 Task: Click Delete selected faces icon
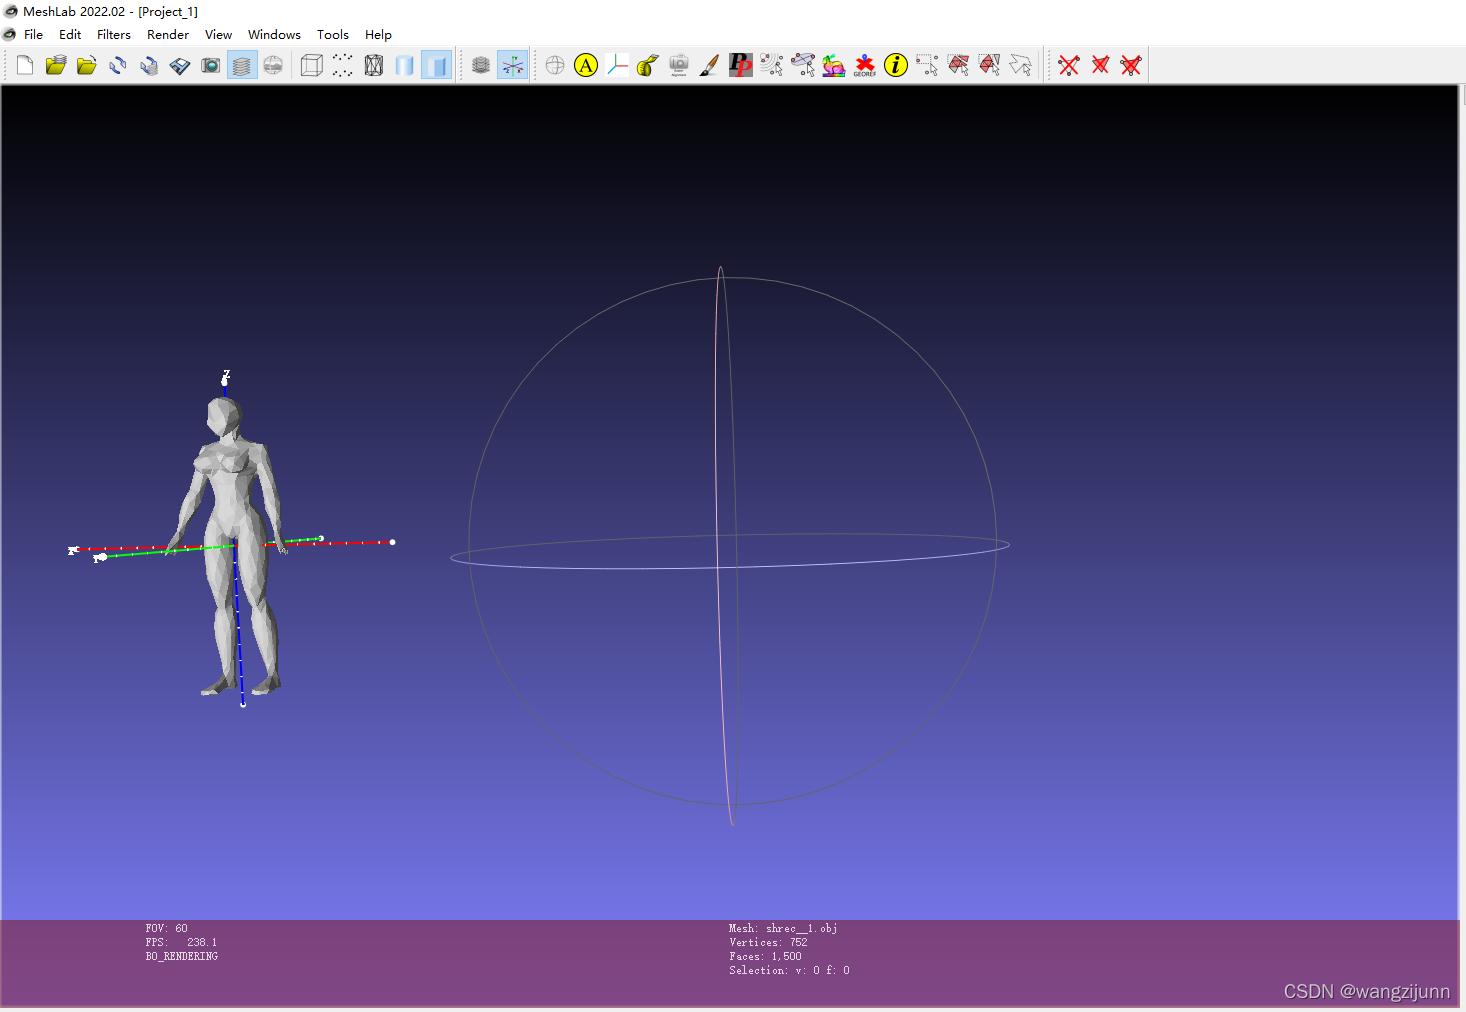pyautogui.click(x=1100, y=65)
